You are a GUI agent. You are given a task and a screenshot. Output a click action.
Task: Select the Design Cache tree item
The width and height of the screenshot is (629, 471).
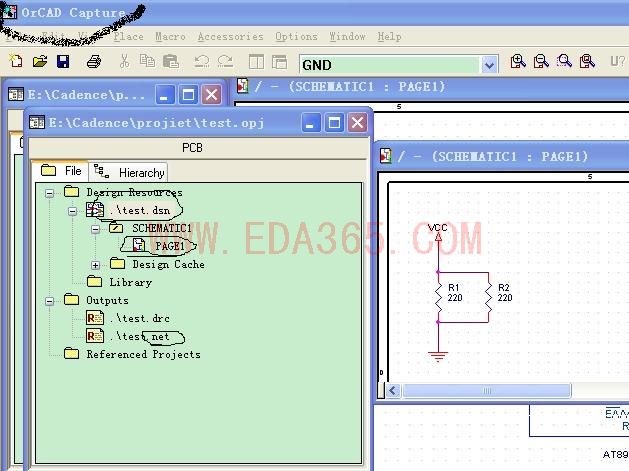click(x=168, y=264)
